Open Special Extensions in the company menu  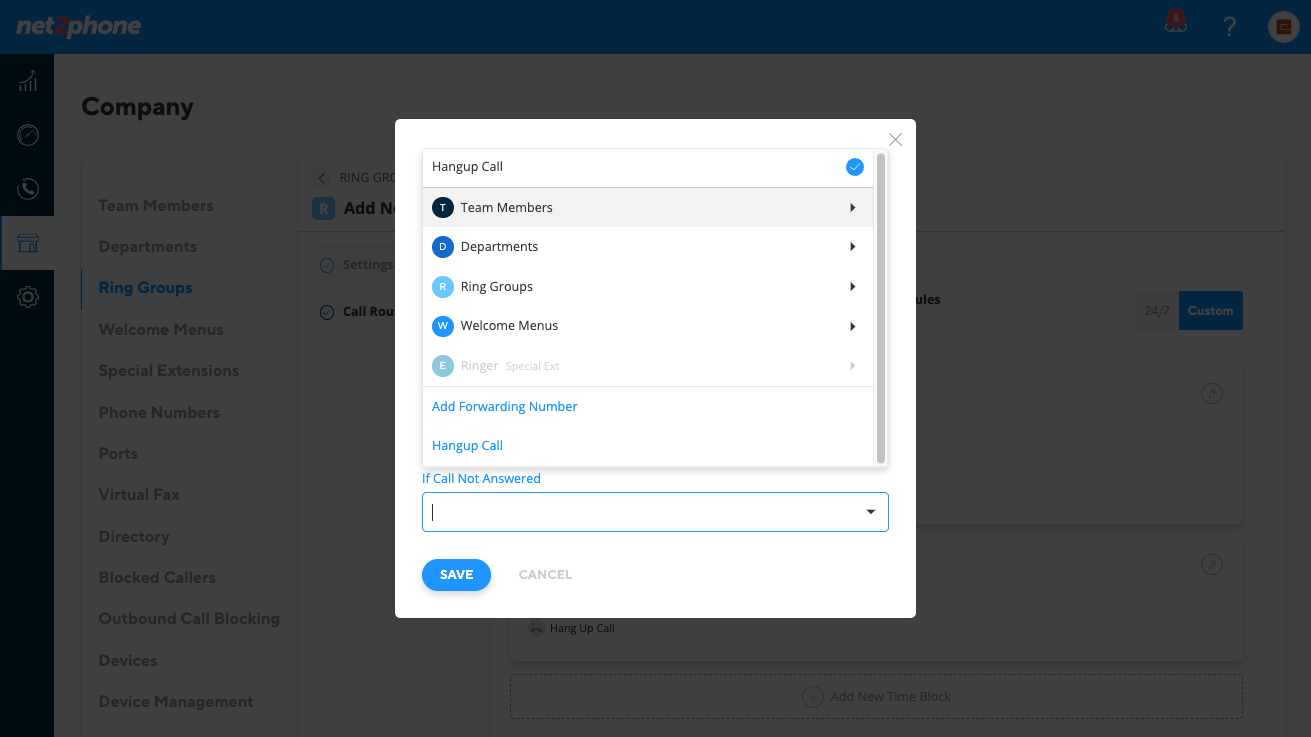169,370
